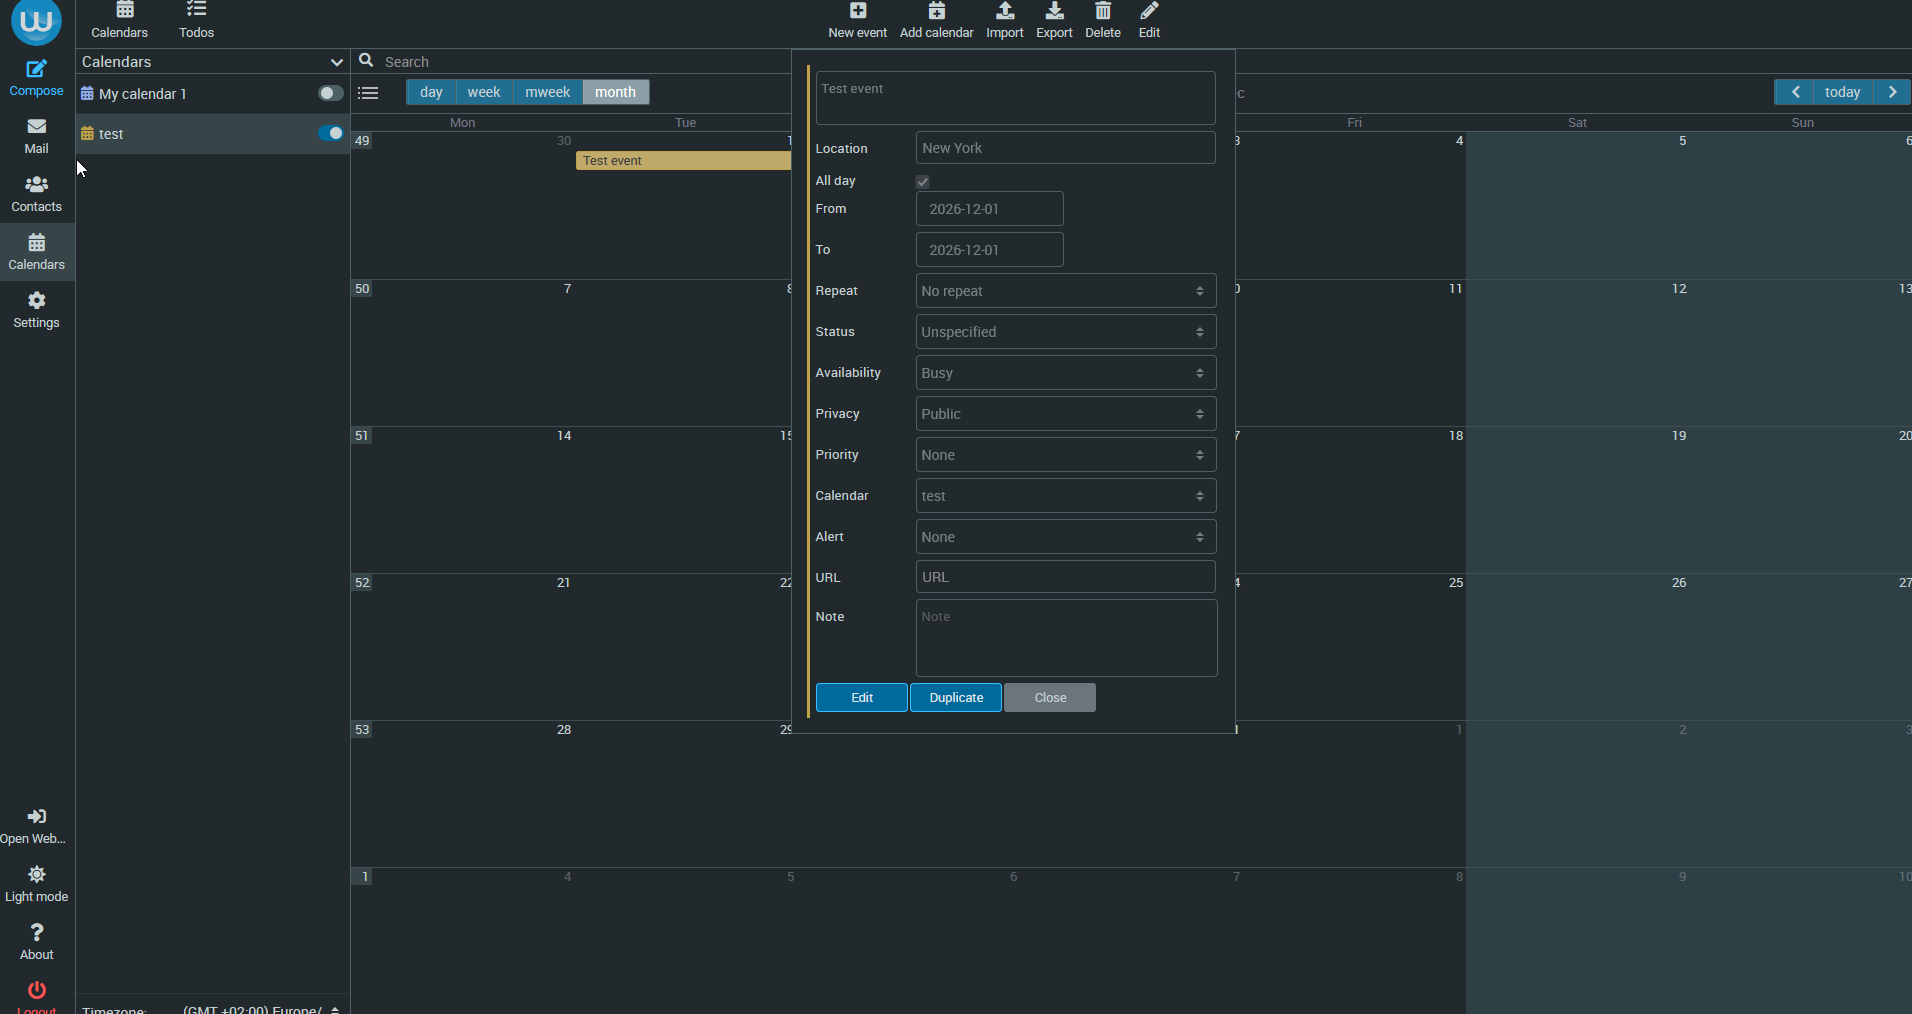Toggle the All day checkbox
This screenshot has width=1912, height=1014.
coord(923,182)
